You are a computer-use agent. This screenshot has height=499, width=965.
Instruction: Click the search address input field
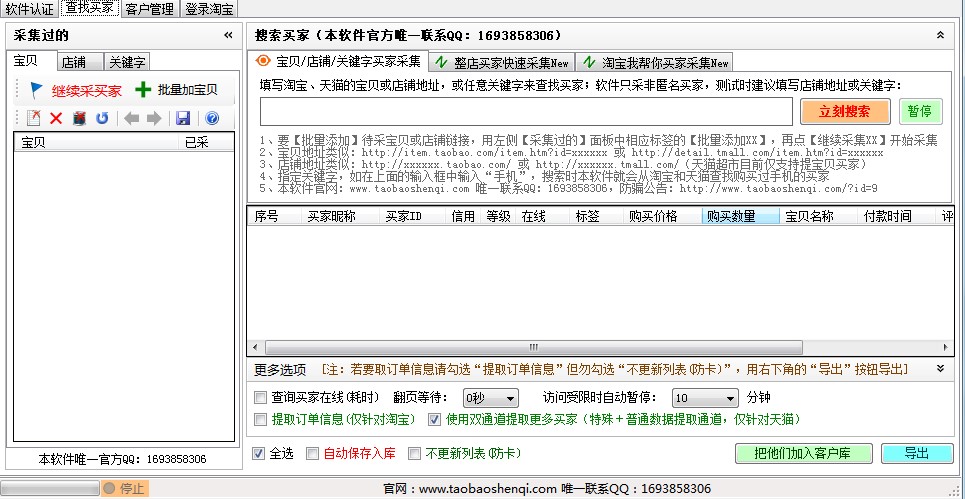pyautogui.click(x=526, y=111)
